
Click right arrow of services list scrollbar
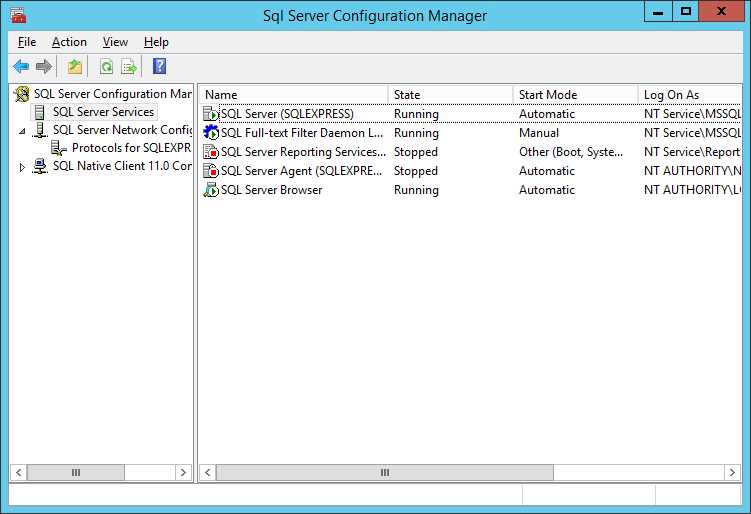click(732, 473)
